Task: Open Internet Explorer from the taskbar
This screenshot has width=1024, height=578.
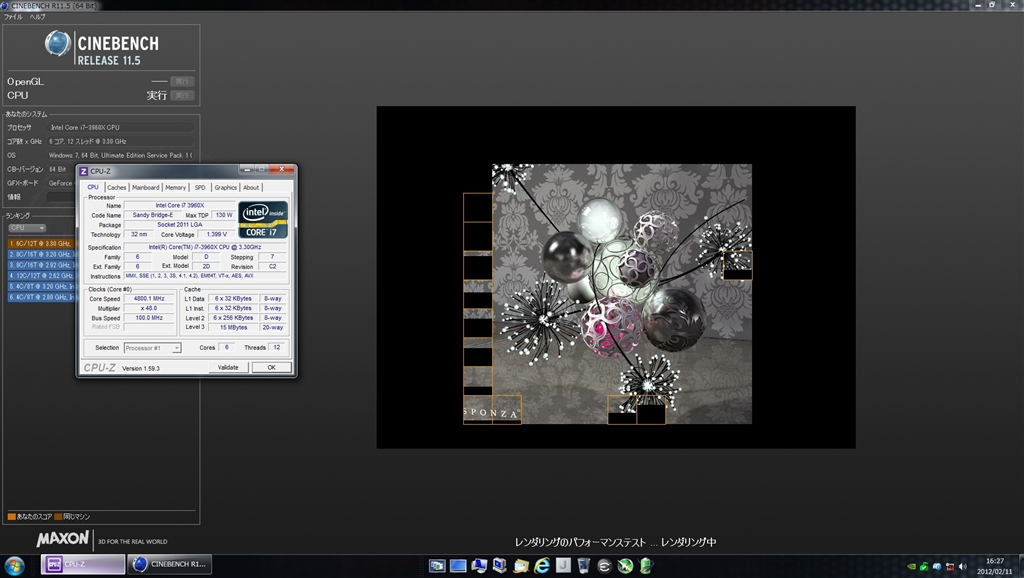Action: 542,565
